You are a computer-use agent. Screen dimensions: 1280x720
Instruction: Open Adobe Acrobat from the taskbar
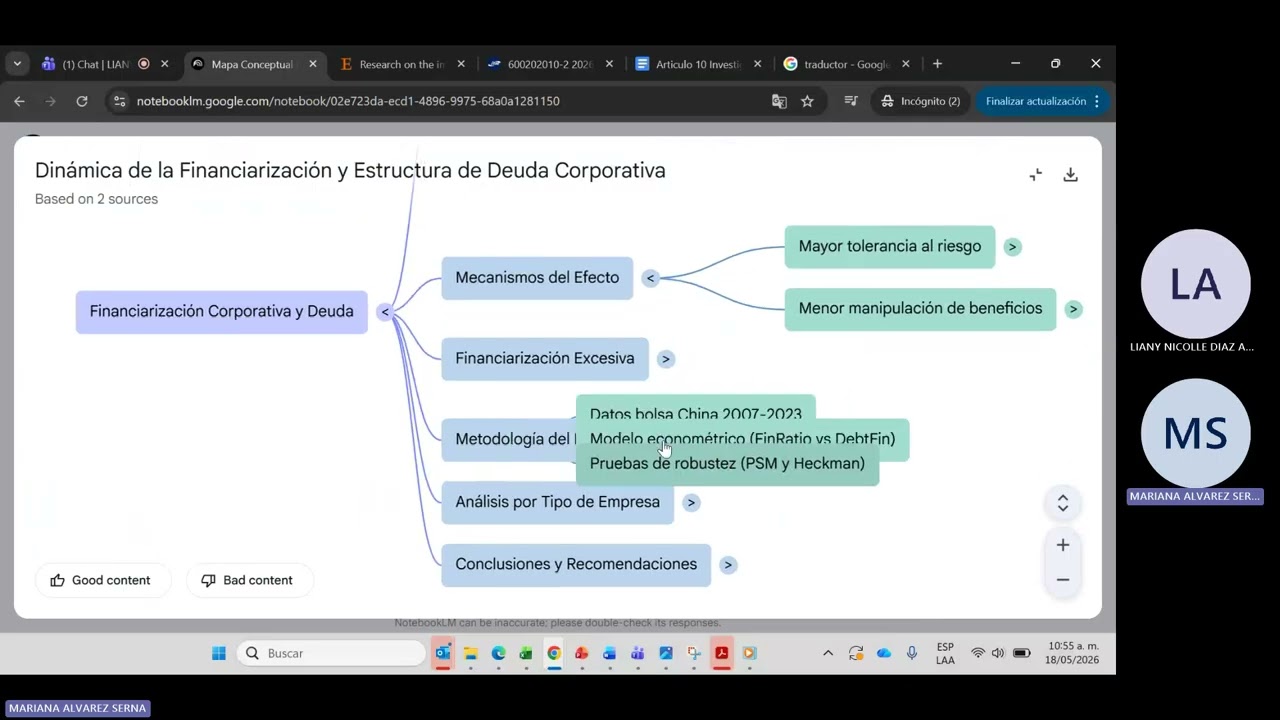click(x=721, y=653)
